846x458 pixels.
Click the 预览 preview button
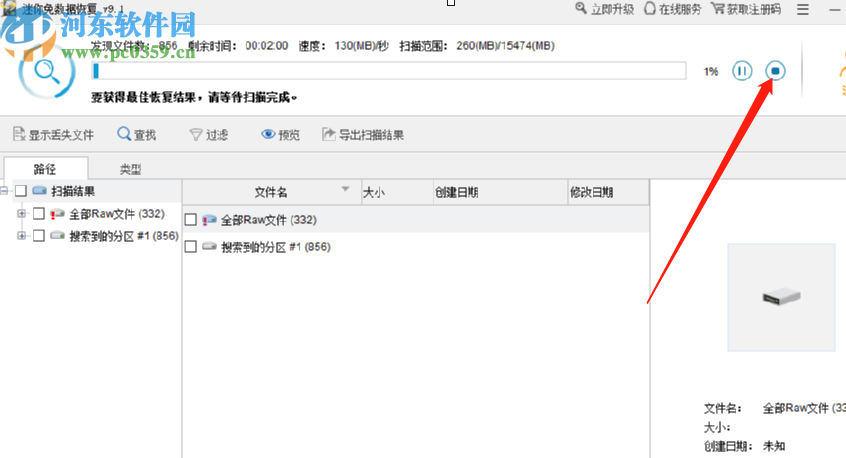tap(280, 134)
